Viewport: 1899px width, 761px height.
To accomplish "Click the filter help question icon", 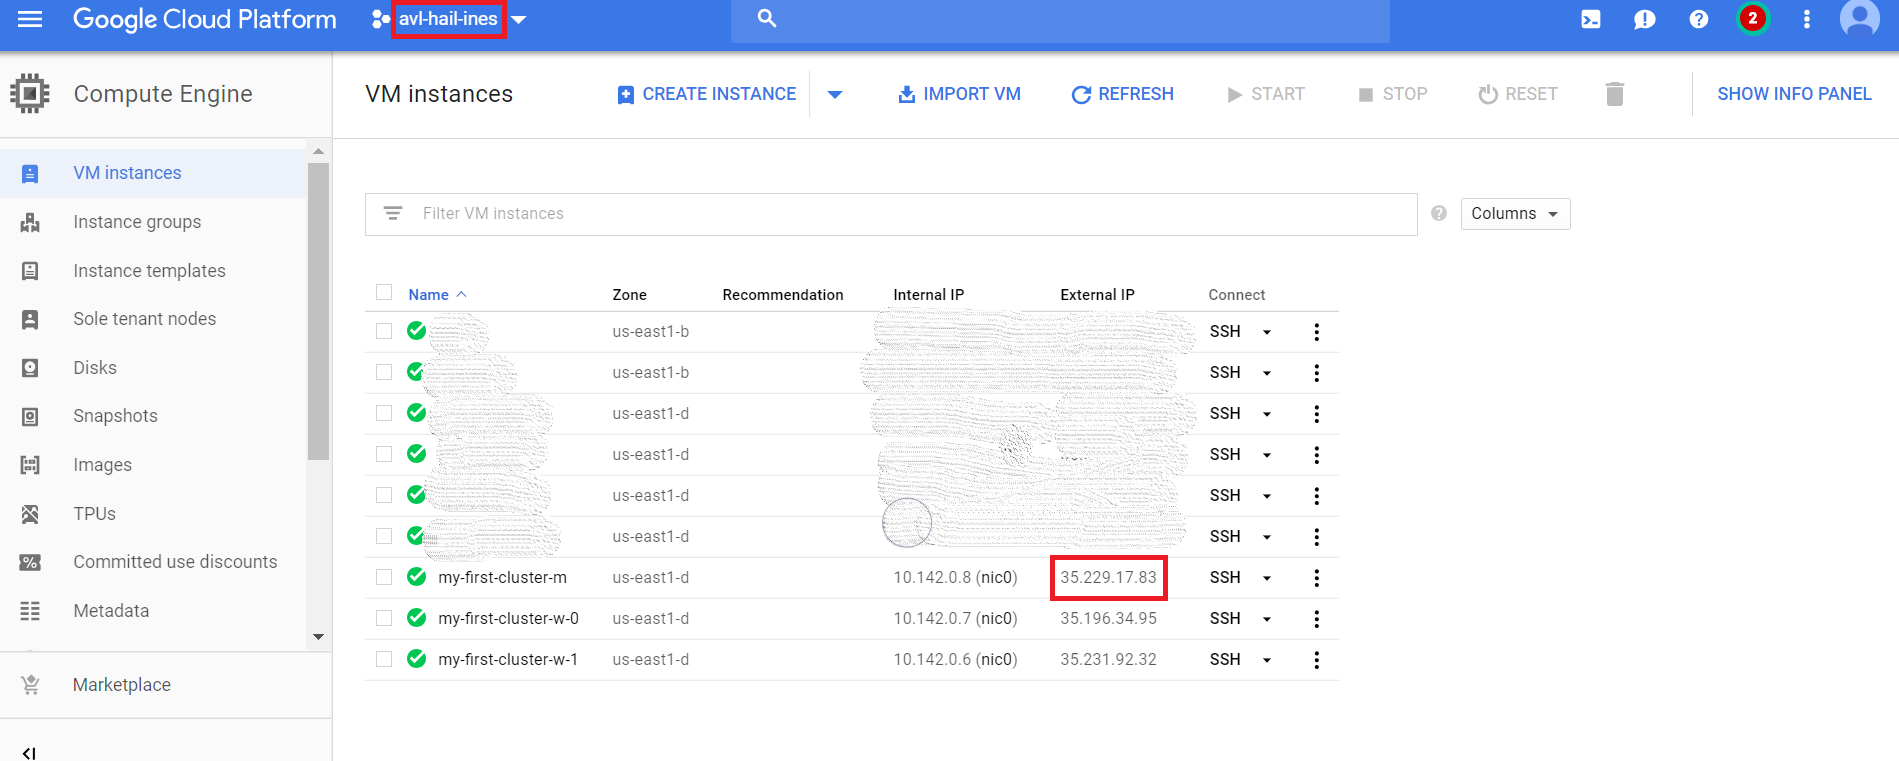I will click(1439, 213).
